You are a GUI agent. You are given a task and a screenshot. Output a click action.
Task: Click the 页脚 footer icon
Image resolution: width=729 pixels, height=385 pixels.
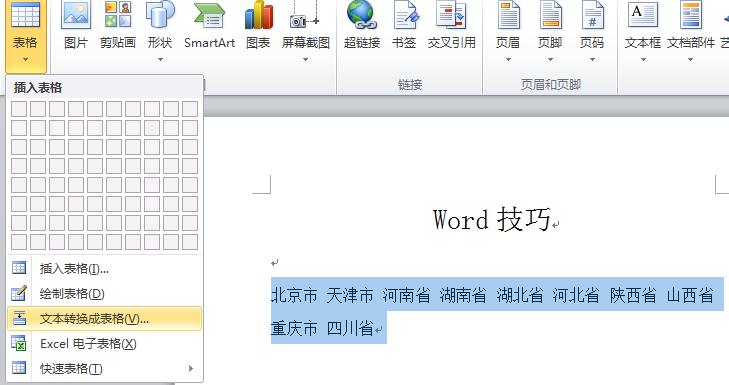point(550,15)
